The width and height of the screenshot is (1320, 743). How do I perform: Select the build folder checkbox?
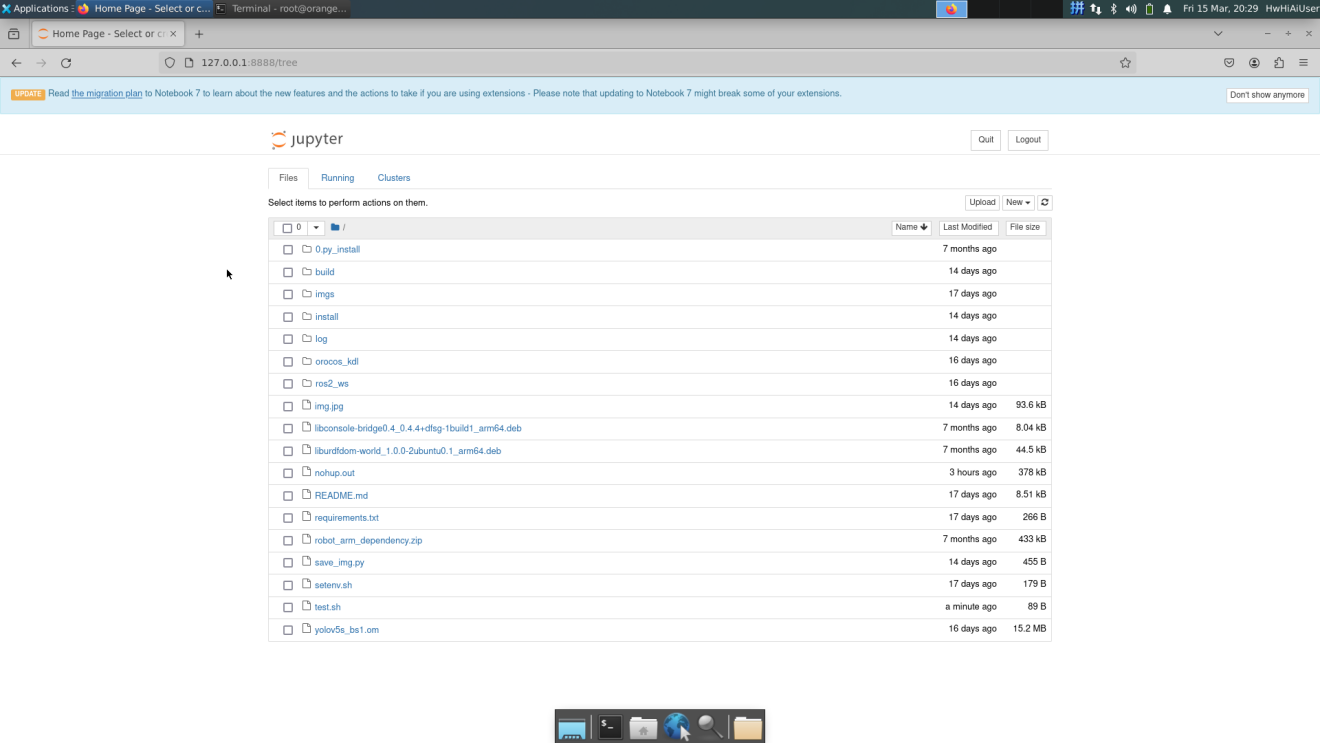coord(288,272)
